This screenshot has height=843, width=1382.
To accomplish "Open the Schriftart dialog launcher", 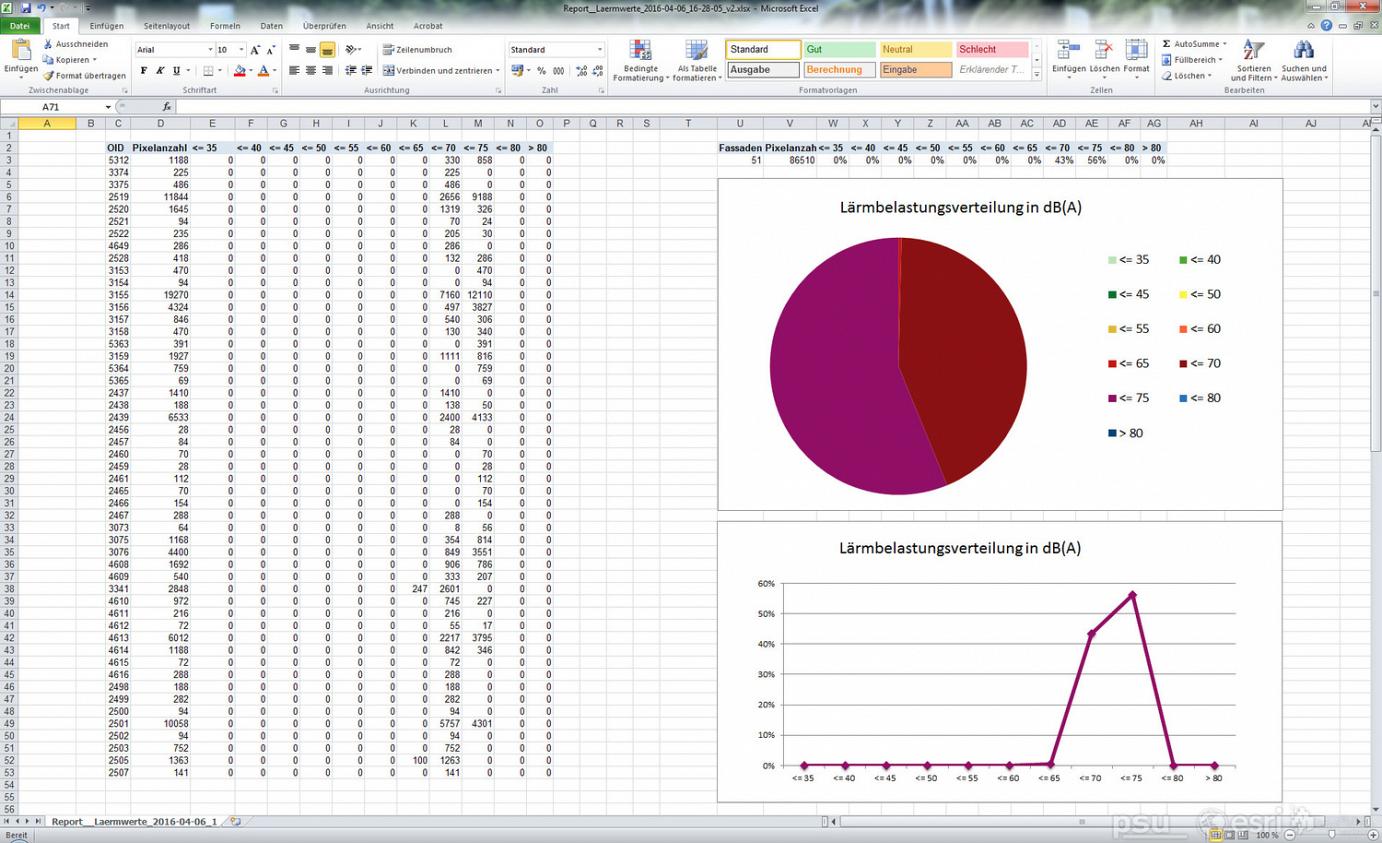I will [275, 91].
